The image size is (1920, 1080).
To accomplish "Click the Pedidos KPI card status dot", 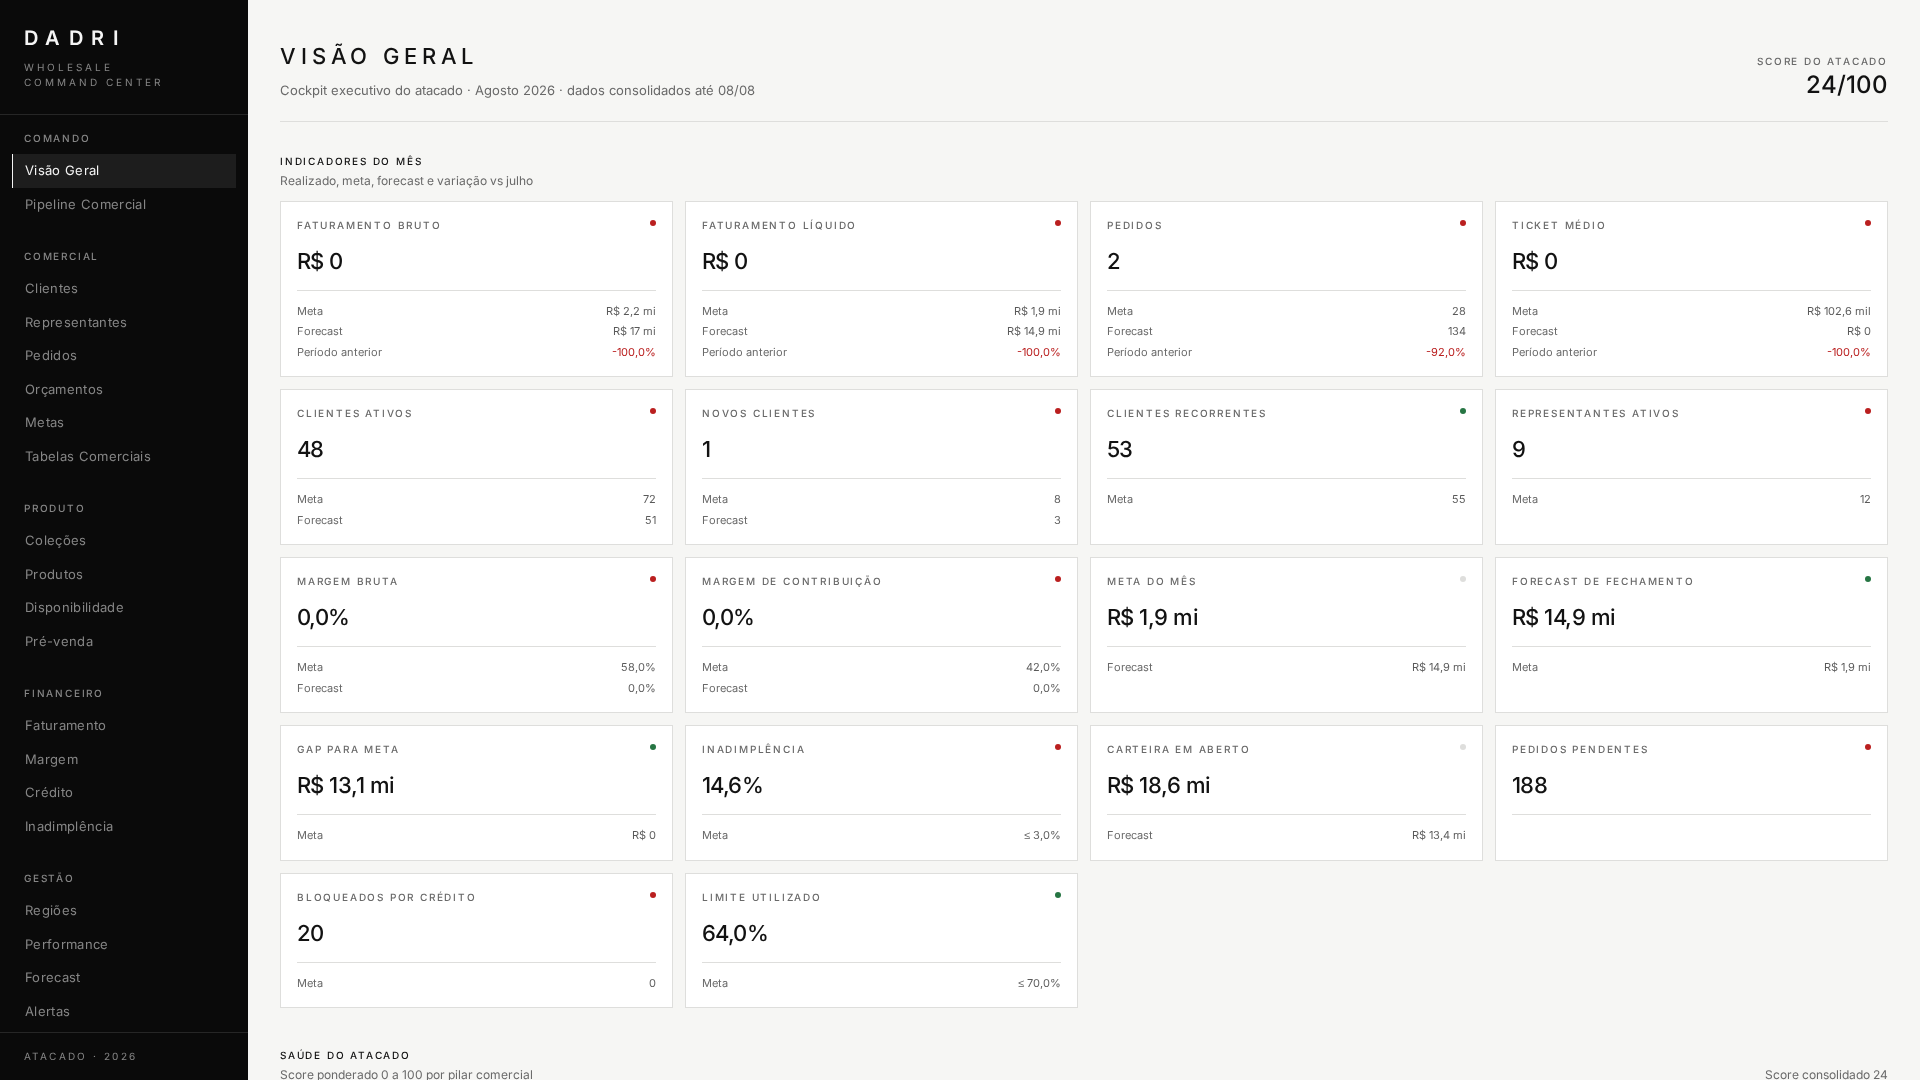I will 1463,223.
